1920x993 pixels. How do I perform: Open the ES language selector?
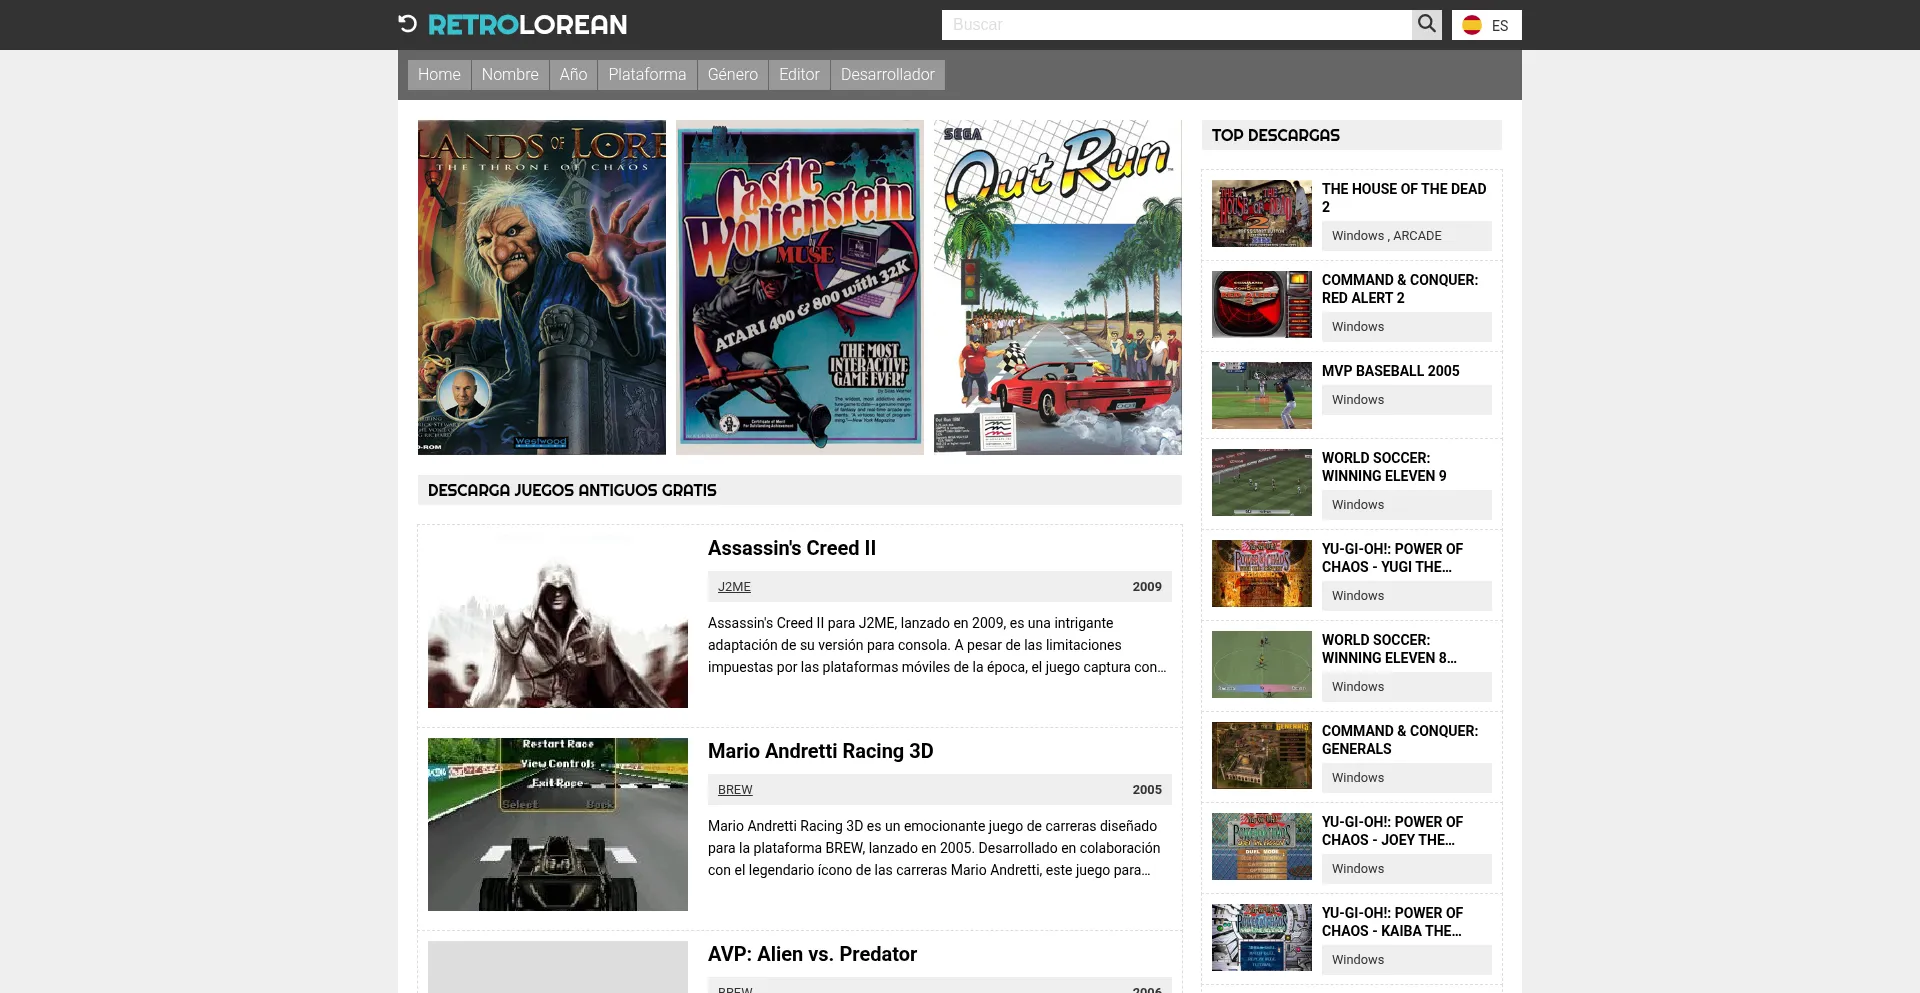coord(1486,25)
